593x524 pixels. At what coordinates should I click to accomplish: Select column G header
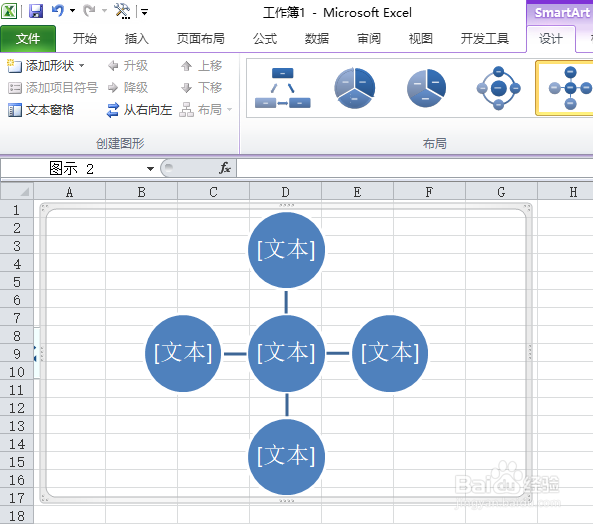[501, 192]
